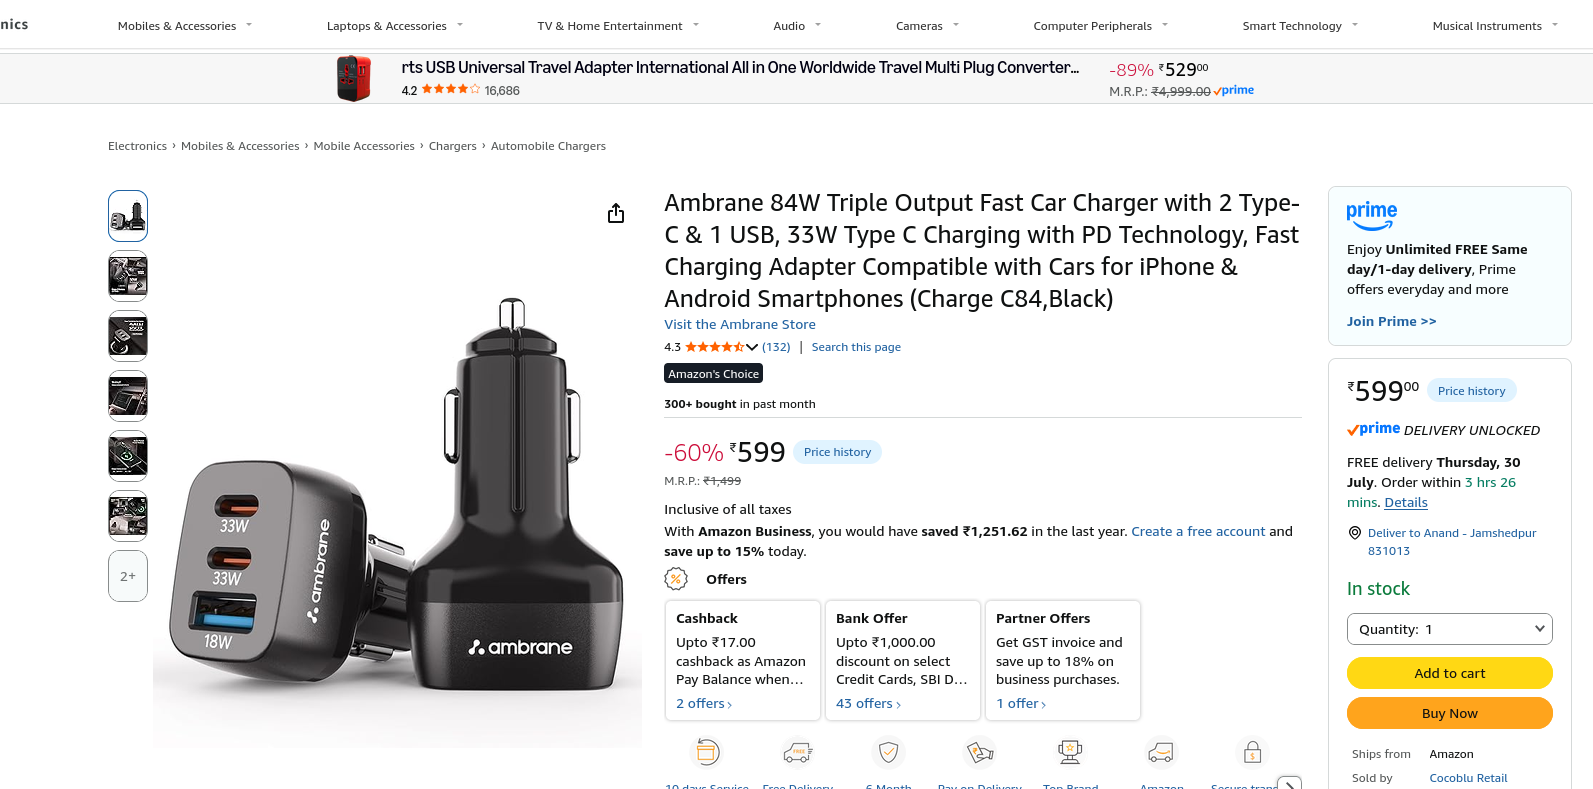Click the Add to cart button
The height and width of the screenshot is (789, 1593).
[x=1450, y=673]
